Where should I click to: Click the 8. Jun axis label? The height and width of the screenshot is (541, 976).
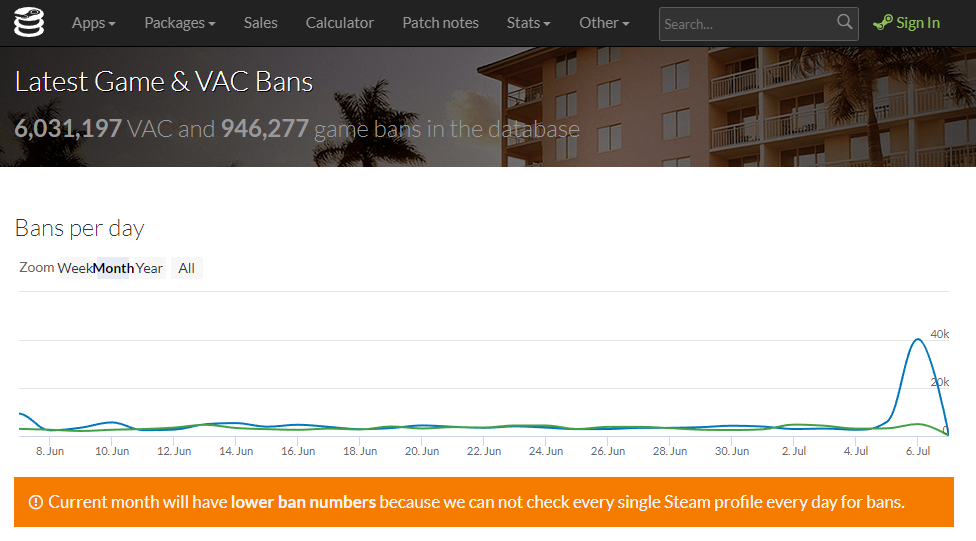(x=50, y=451)
